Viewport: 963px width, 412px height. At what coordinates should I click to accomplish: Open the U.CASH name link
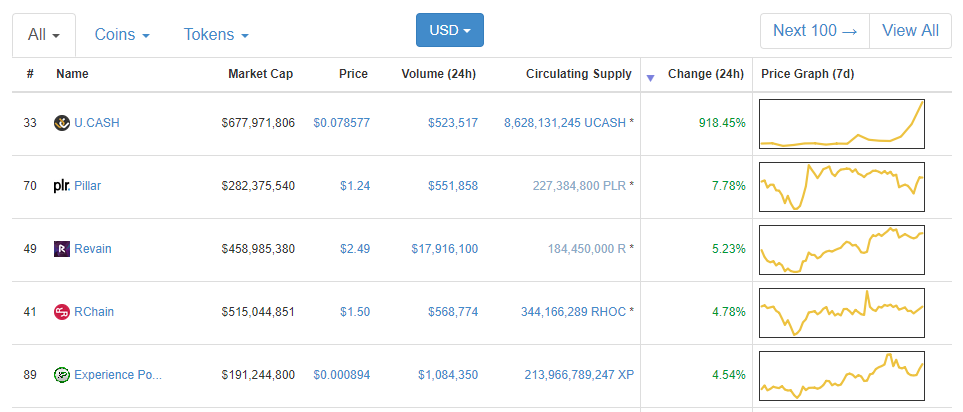[x=97, y=123]
